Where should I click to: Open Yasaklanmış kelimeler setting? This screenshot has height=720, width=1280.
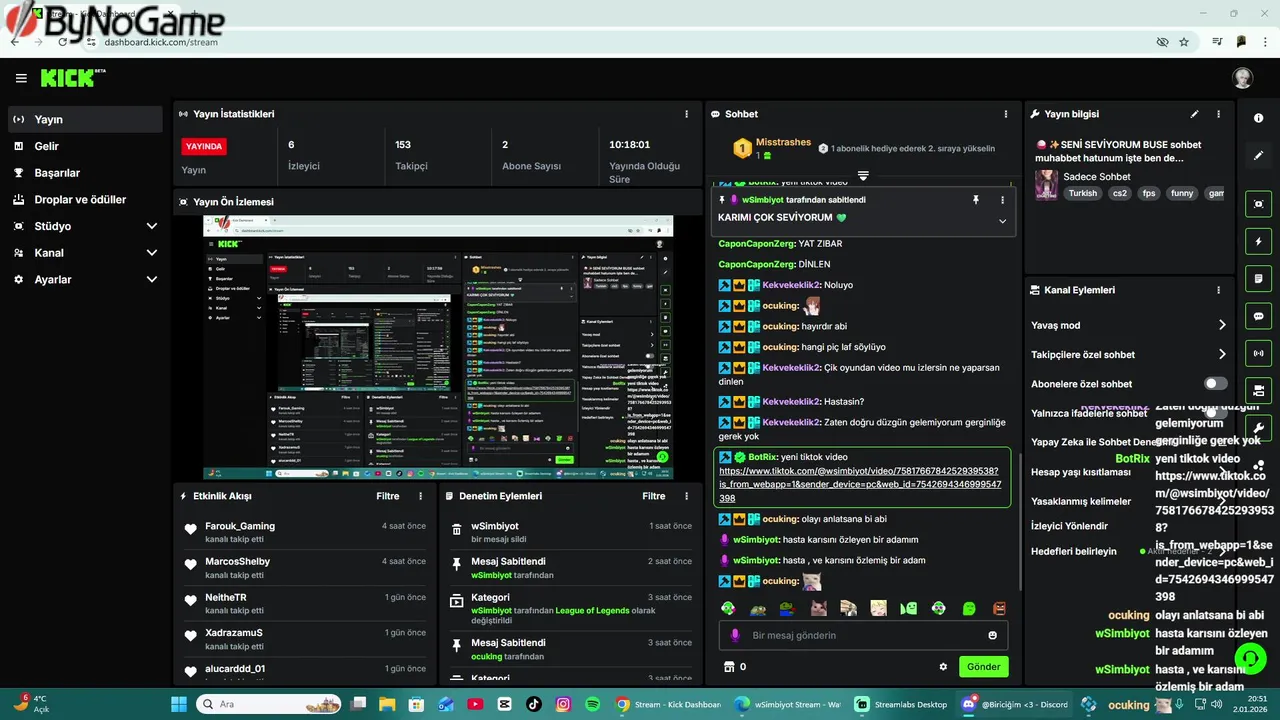(1081, 501)
